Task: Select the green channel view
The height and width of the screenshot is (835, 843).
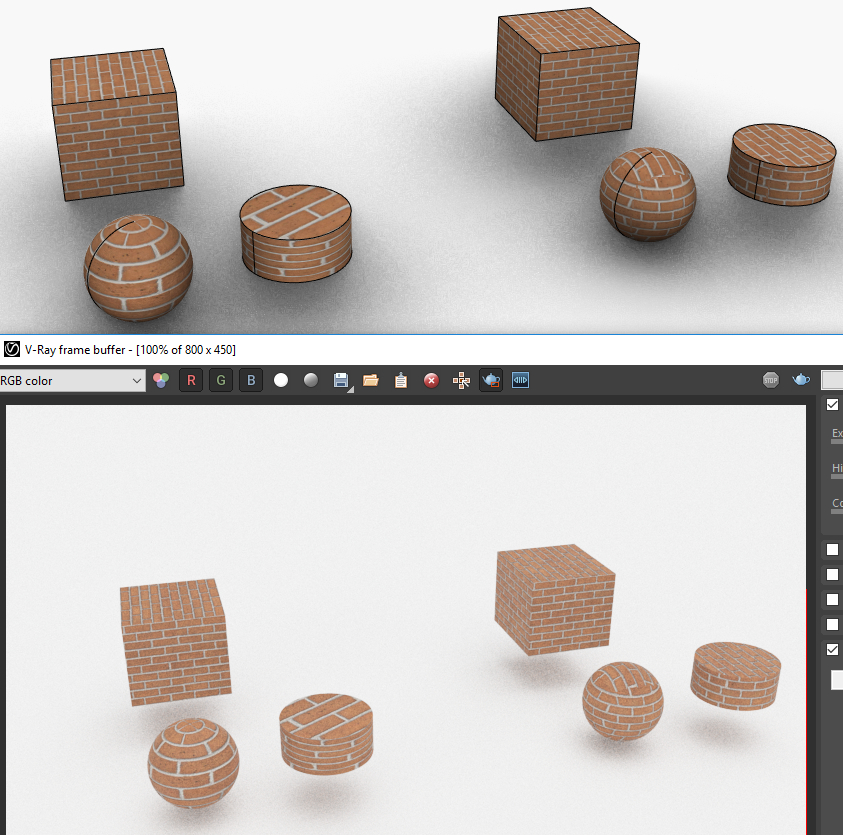Action: point(220,380)
